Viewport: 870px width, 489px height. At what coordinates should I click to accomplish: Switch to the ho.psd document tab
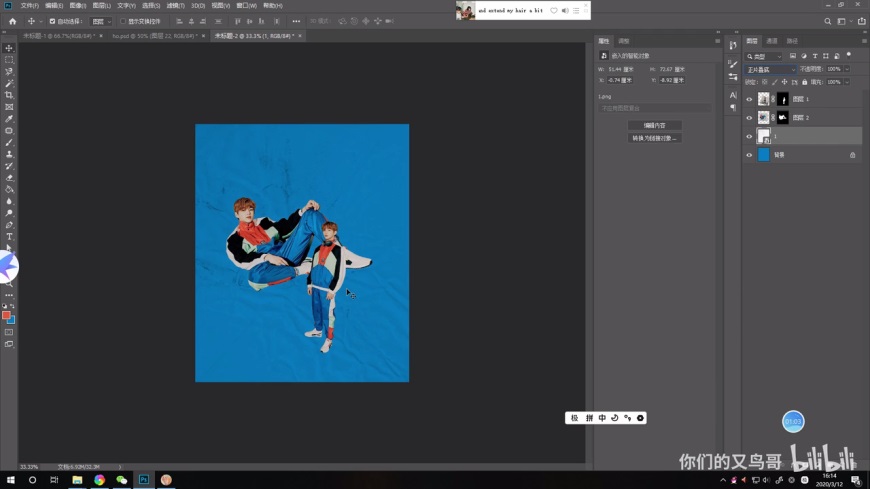coord(154,36)
